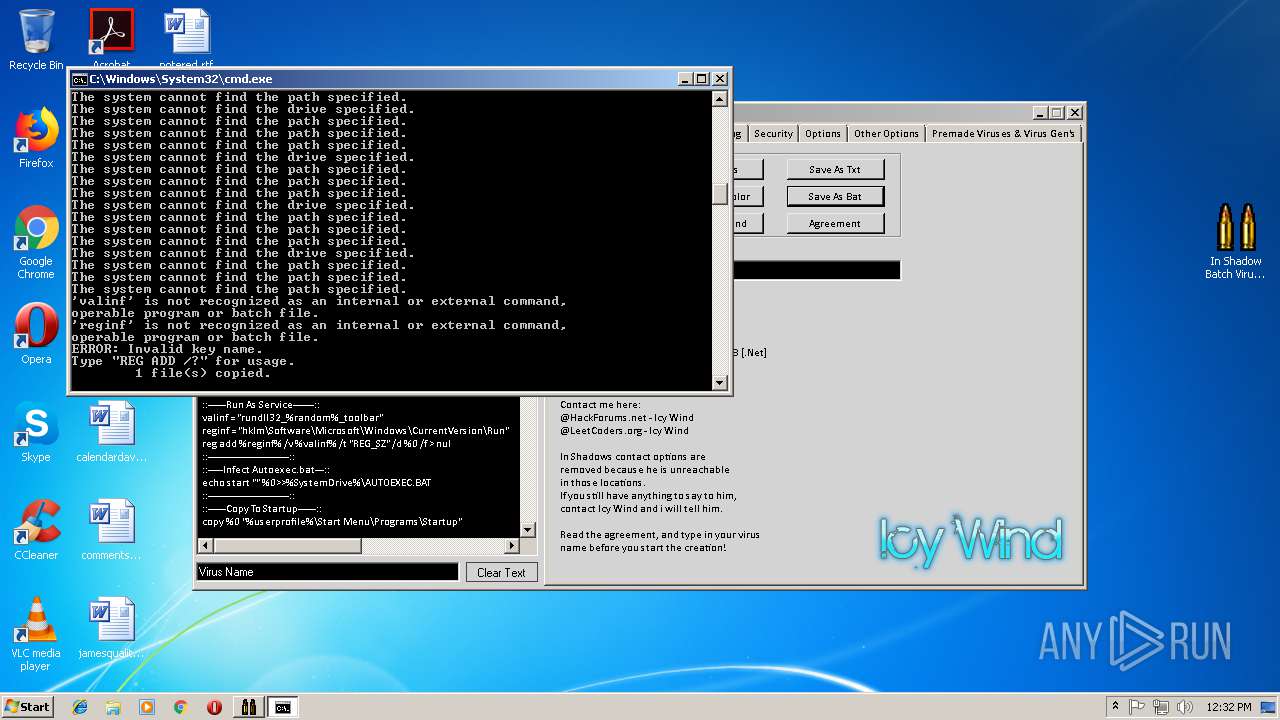Click code area horizontal scrollbar right arrow
Image resolution: width=1280 pixels, height=720 pixels.
[512, 546]
